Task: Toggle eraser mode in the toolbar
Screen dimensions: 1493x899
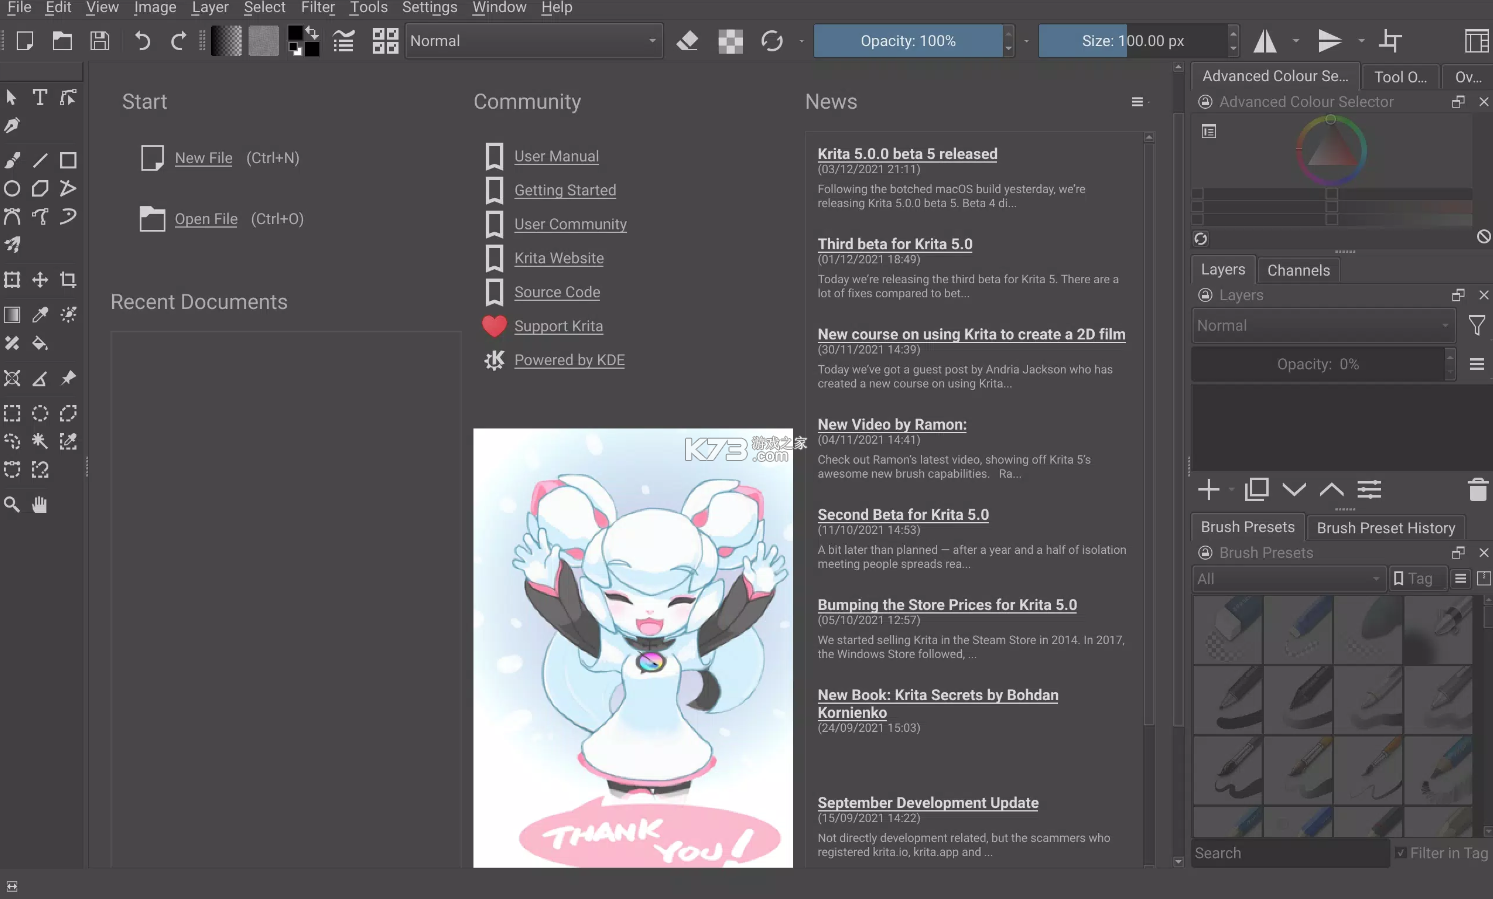Action: (688, 41)
